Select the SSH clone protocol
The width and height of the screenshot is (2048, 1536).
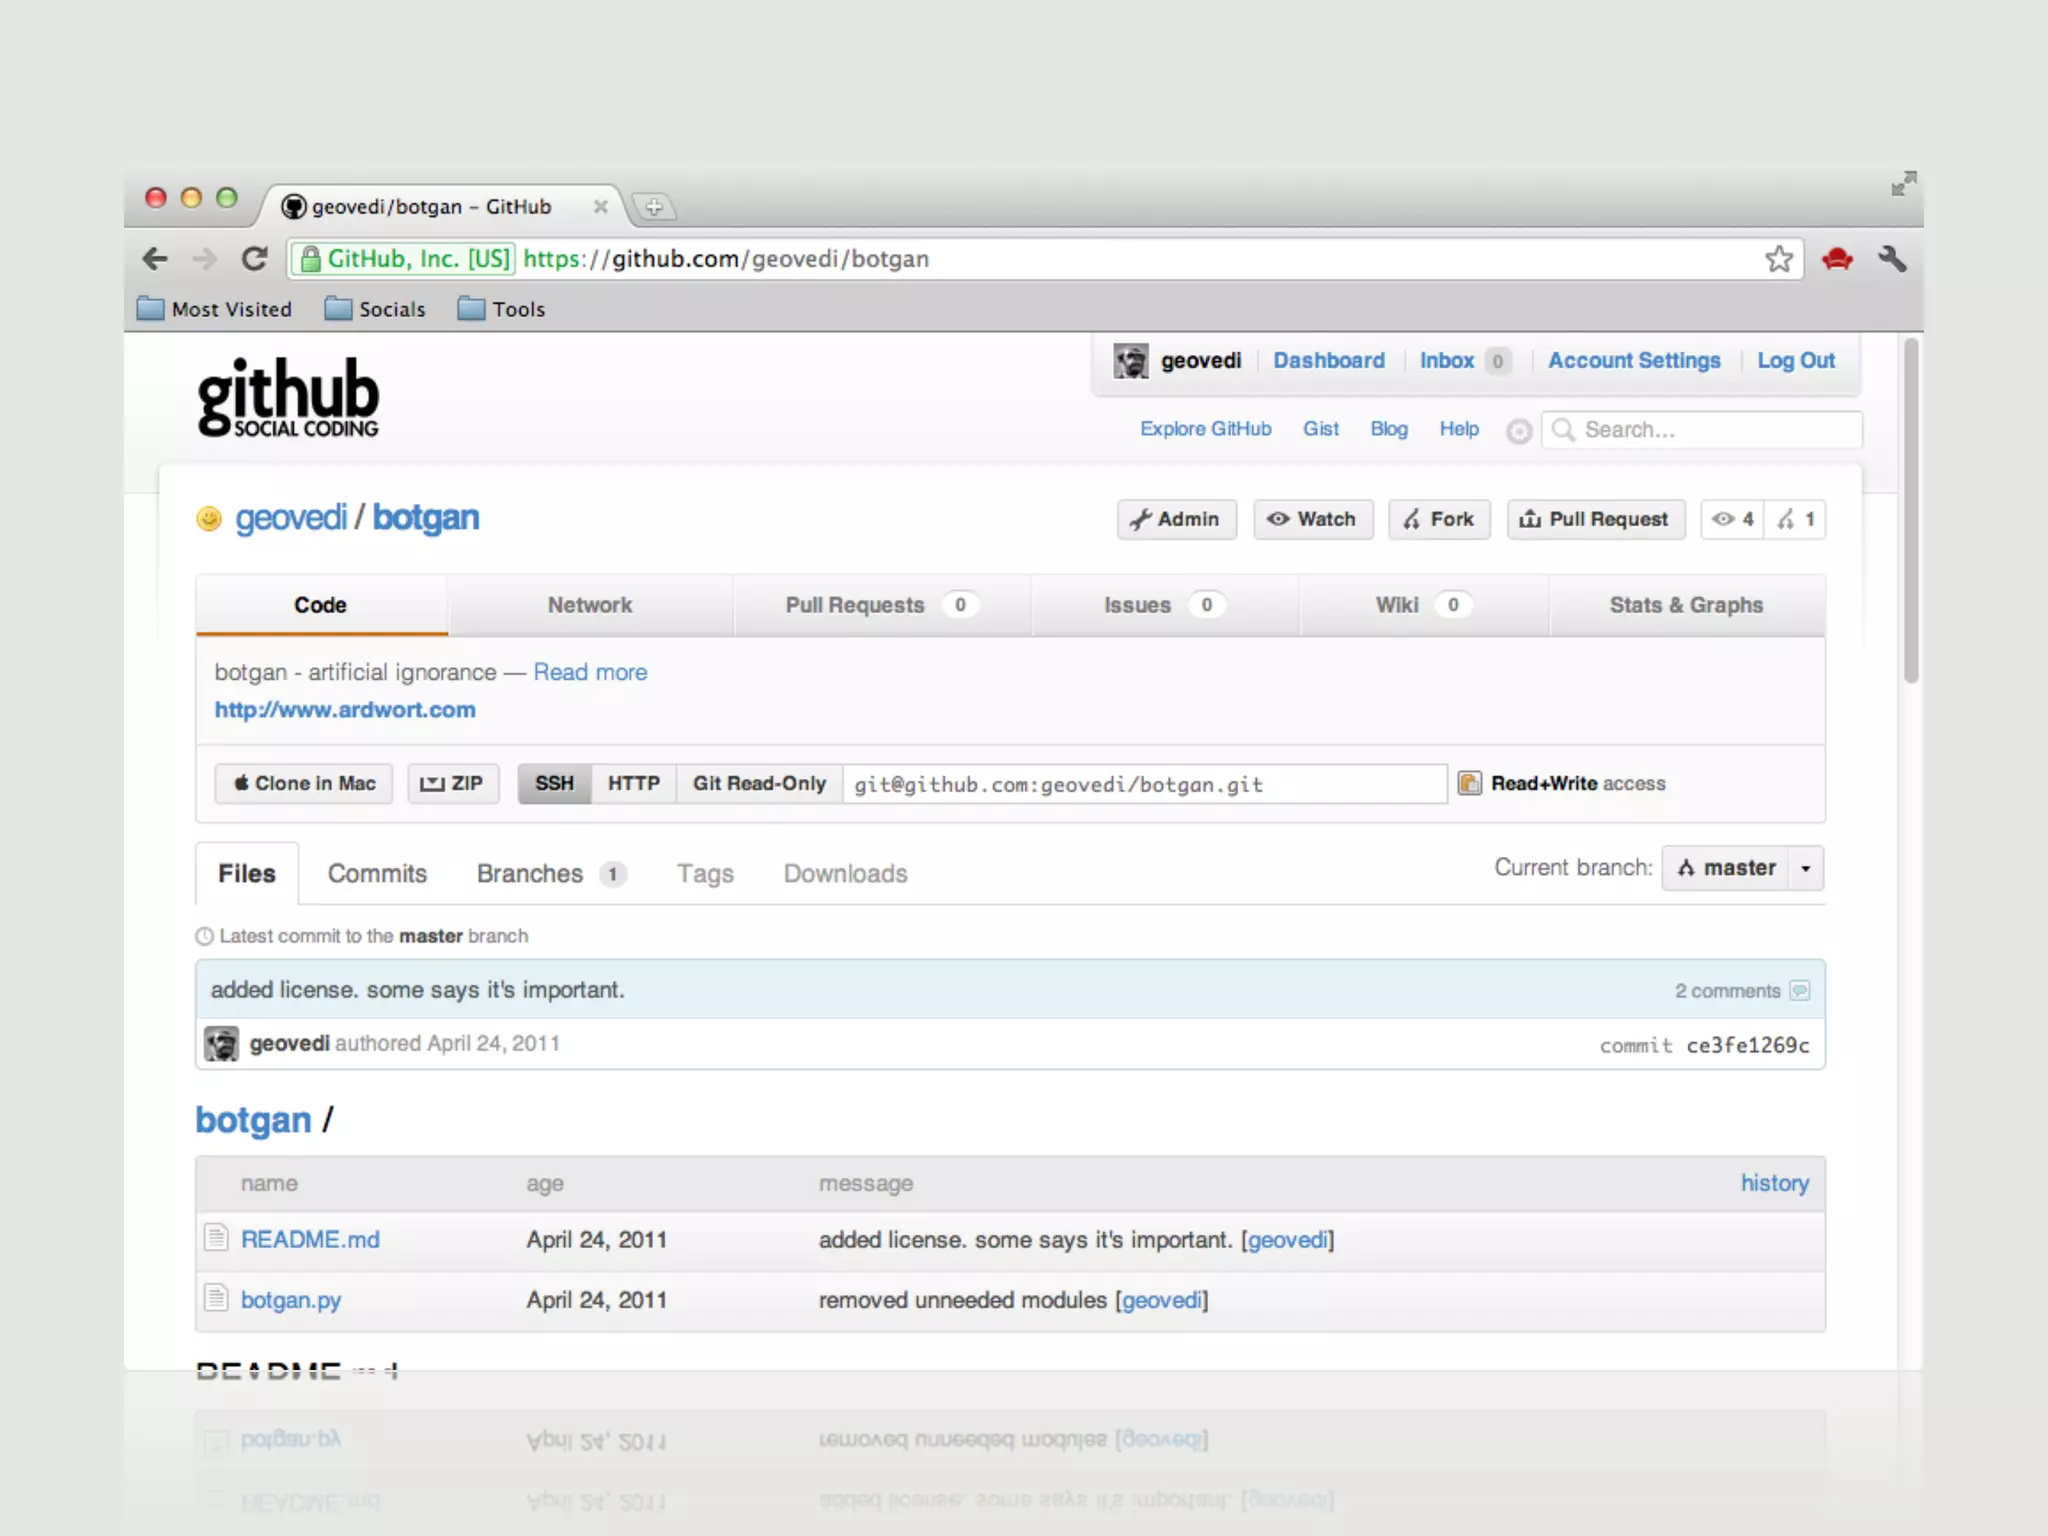tap(554, 783)
